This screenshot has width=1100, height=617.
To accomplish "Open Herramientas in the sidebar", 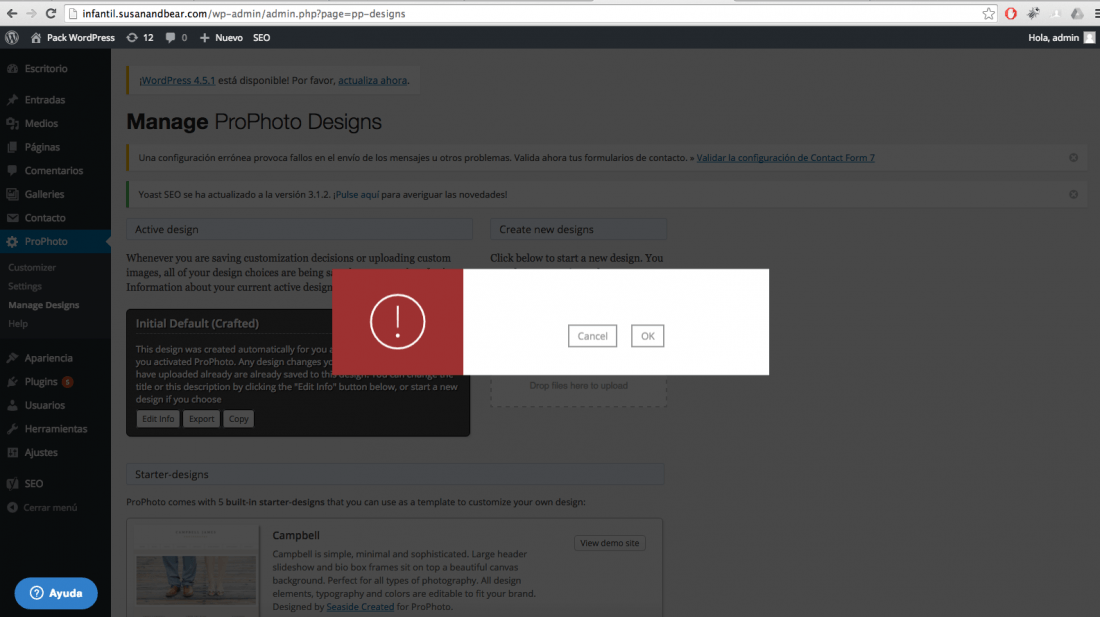I will (x=55, y=429).
